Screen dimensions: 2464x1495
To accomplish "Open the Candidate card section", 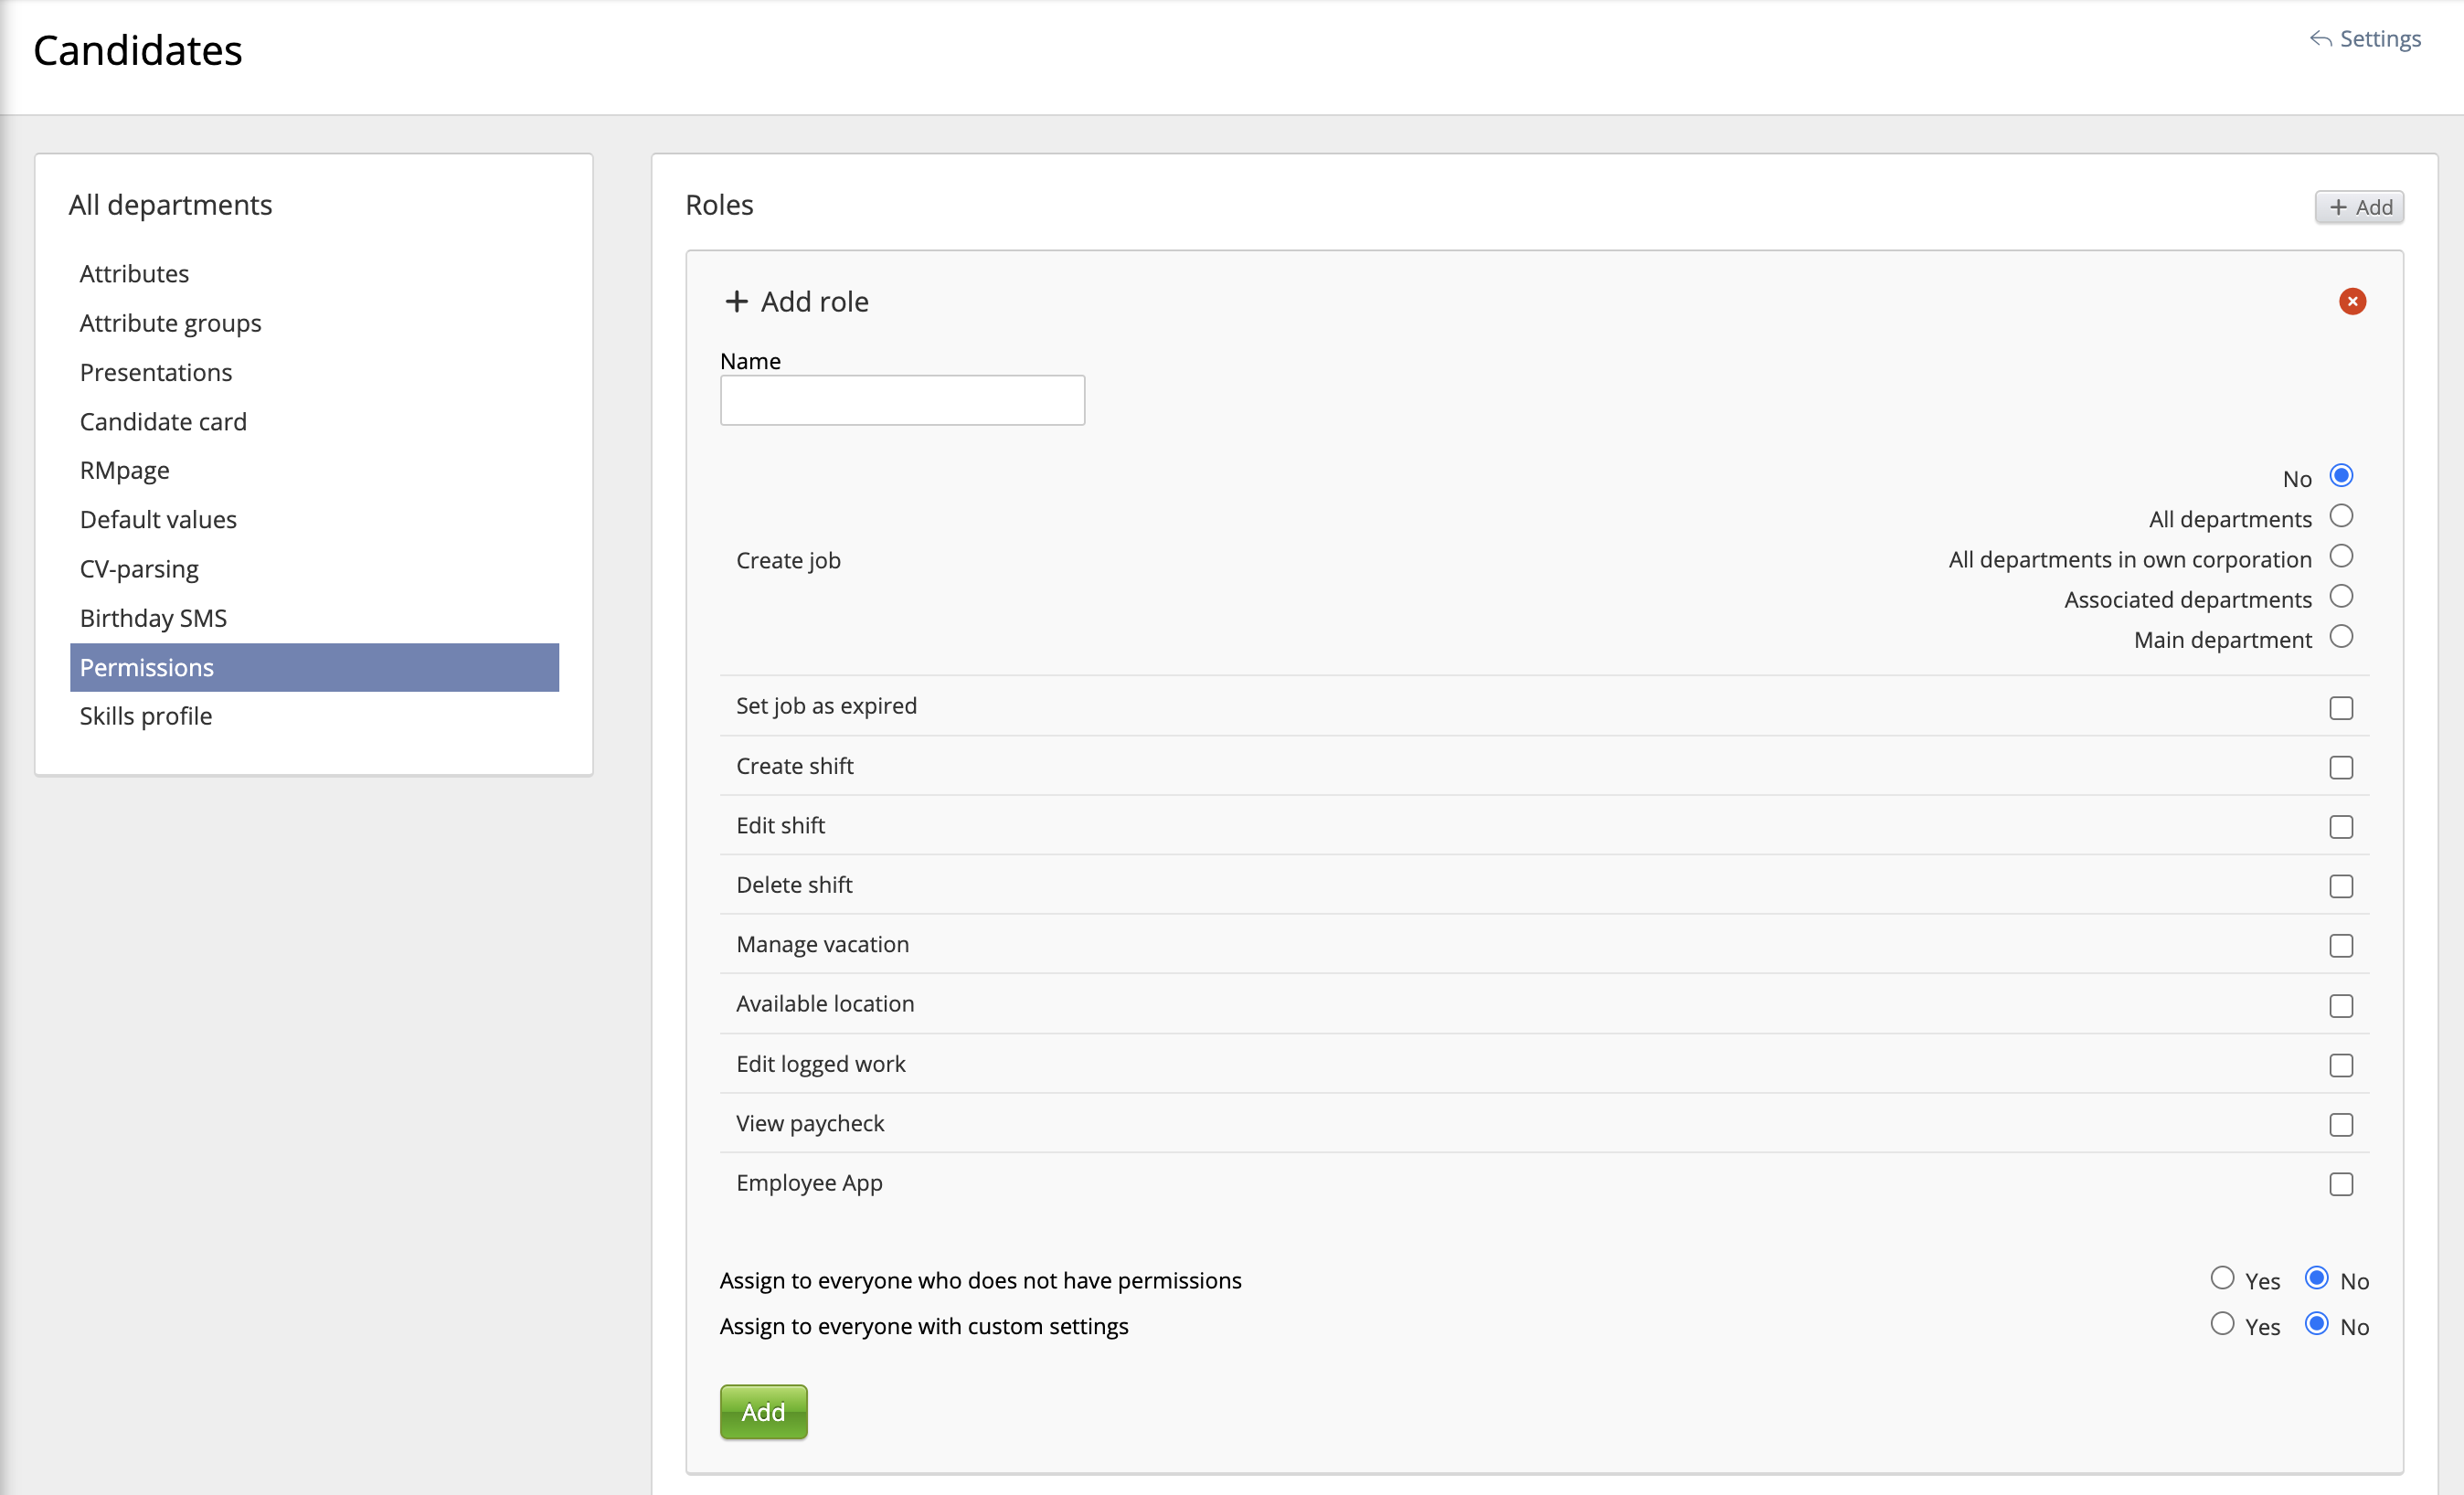I will (163, 422).
